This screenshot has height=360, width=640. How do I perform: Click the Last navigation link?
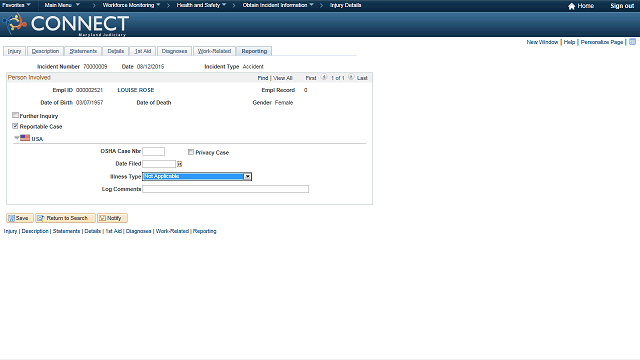362,78
